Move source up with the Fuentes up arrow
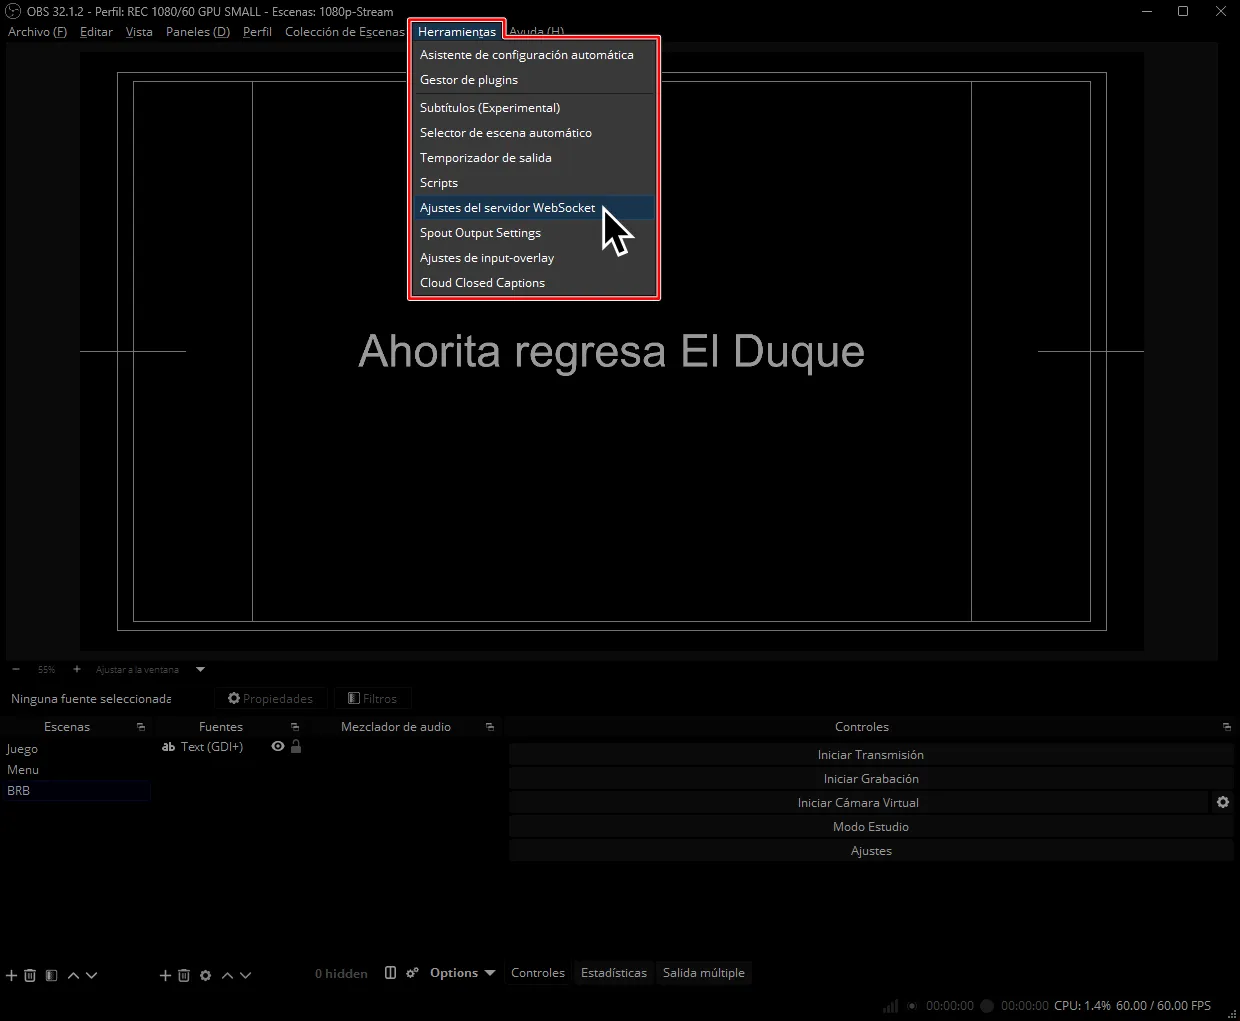1240x1021 pixels. (227, 975)
